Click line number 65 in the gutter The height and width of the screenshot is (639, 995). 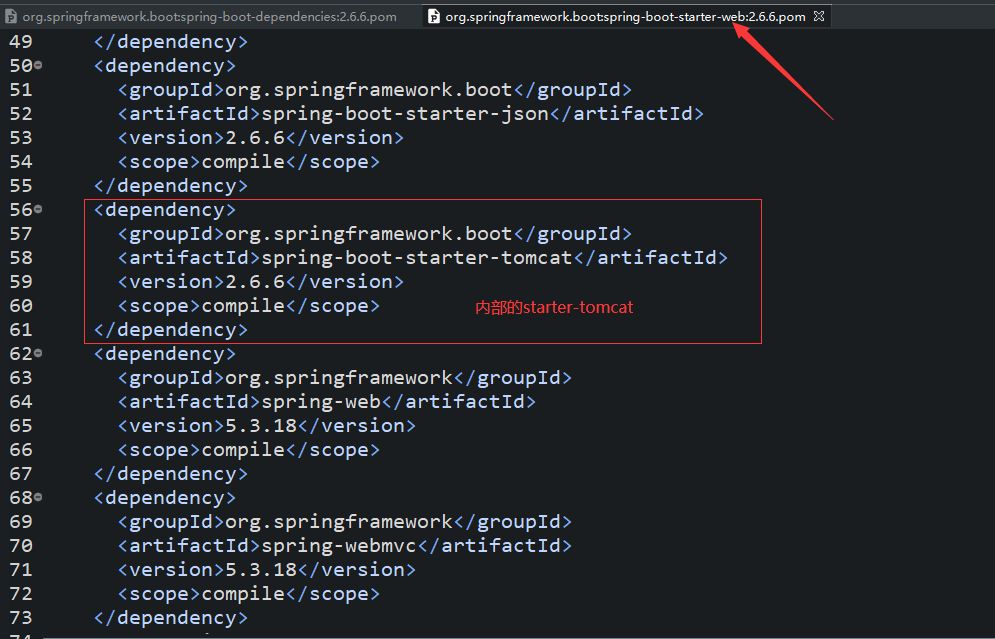(x=20, y=426)
